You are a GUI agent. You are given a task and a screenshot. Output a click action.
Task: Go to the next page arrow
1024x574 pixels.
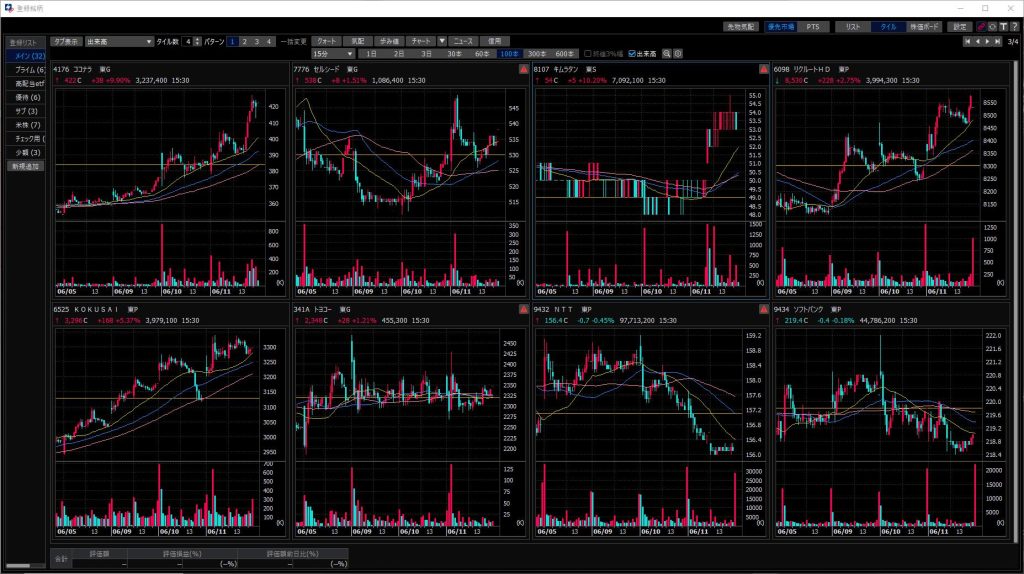point(988,41)
